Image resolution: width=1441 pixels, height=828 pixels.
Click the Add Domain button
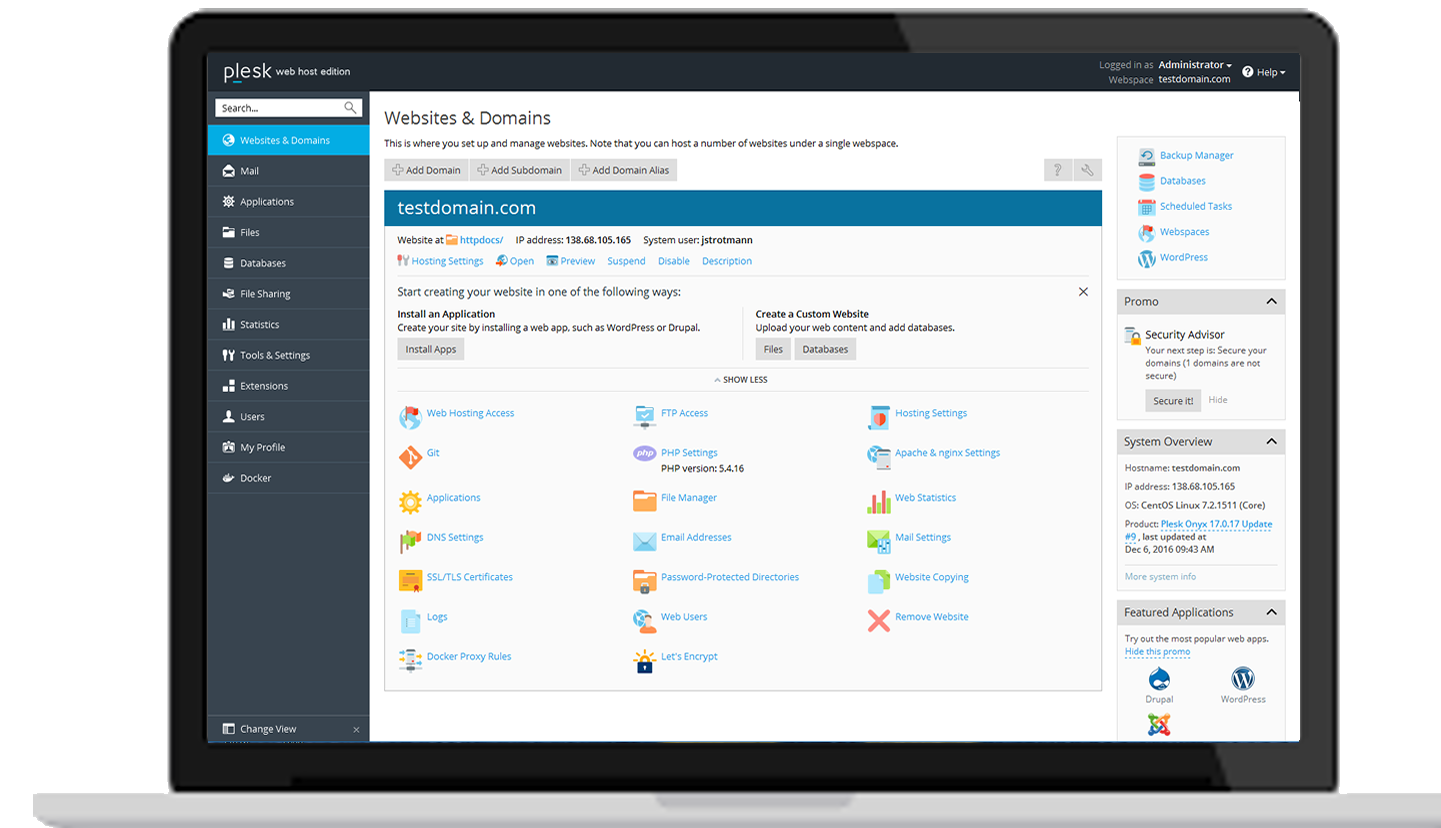426,170
